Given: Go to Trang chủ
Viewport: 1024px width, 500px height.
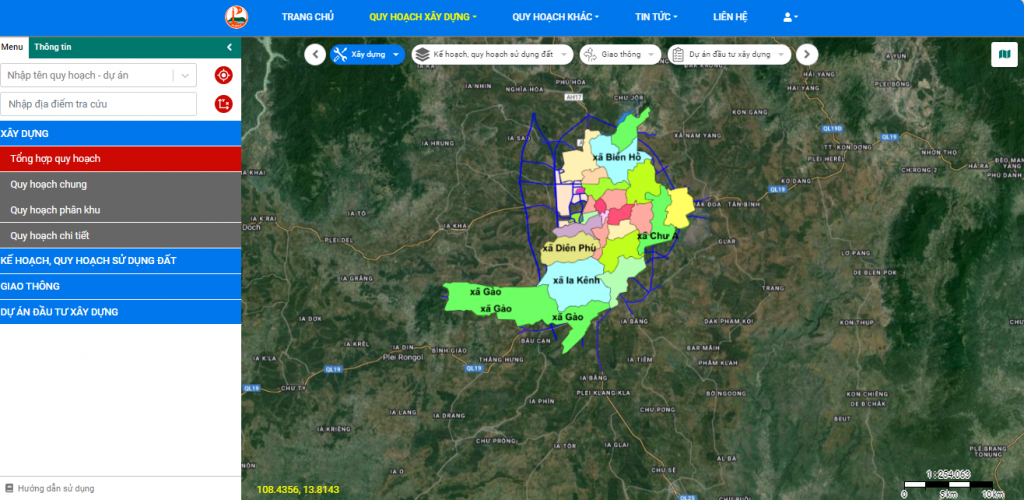Looking at the screenshot, I should 308,17.
